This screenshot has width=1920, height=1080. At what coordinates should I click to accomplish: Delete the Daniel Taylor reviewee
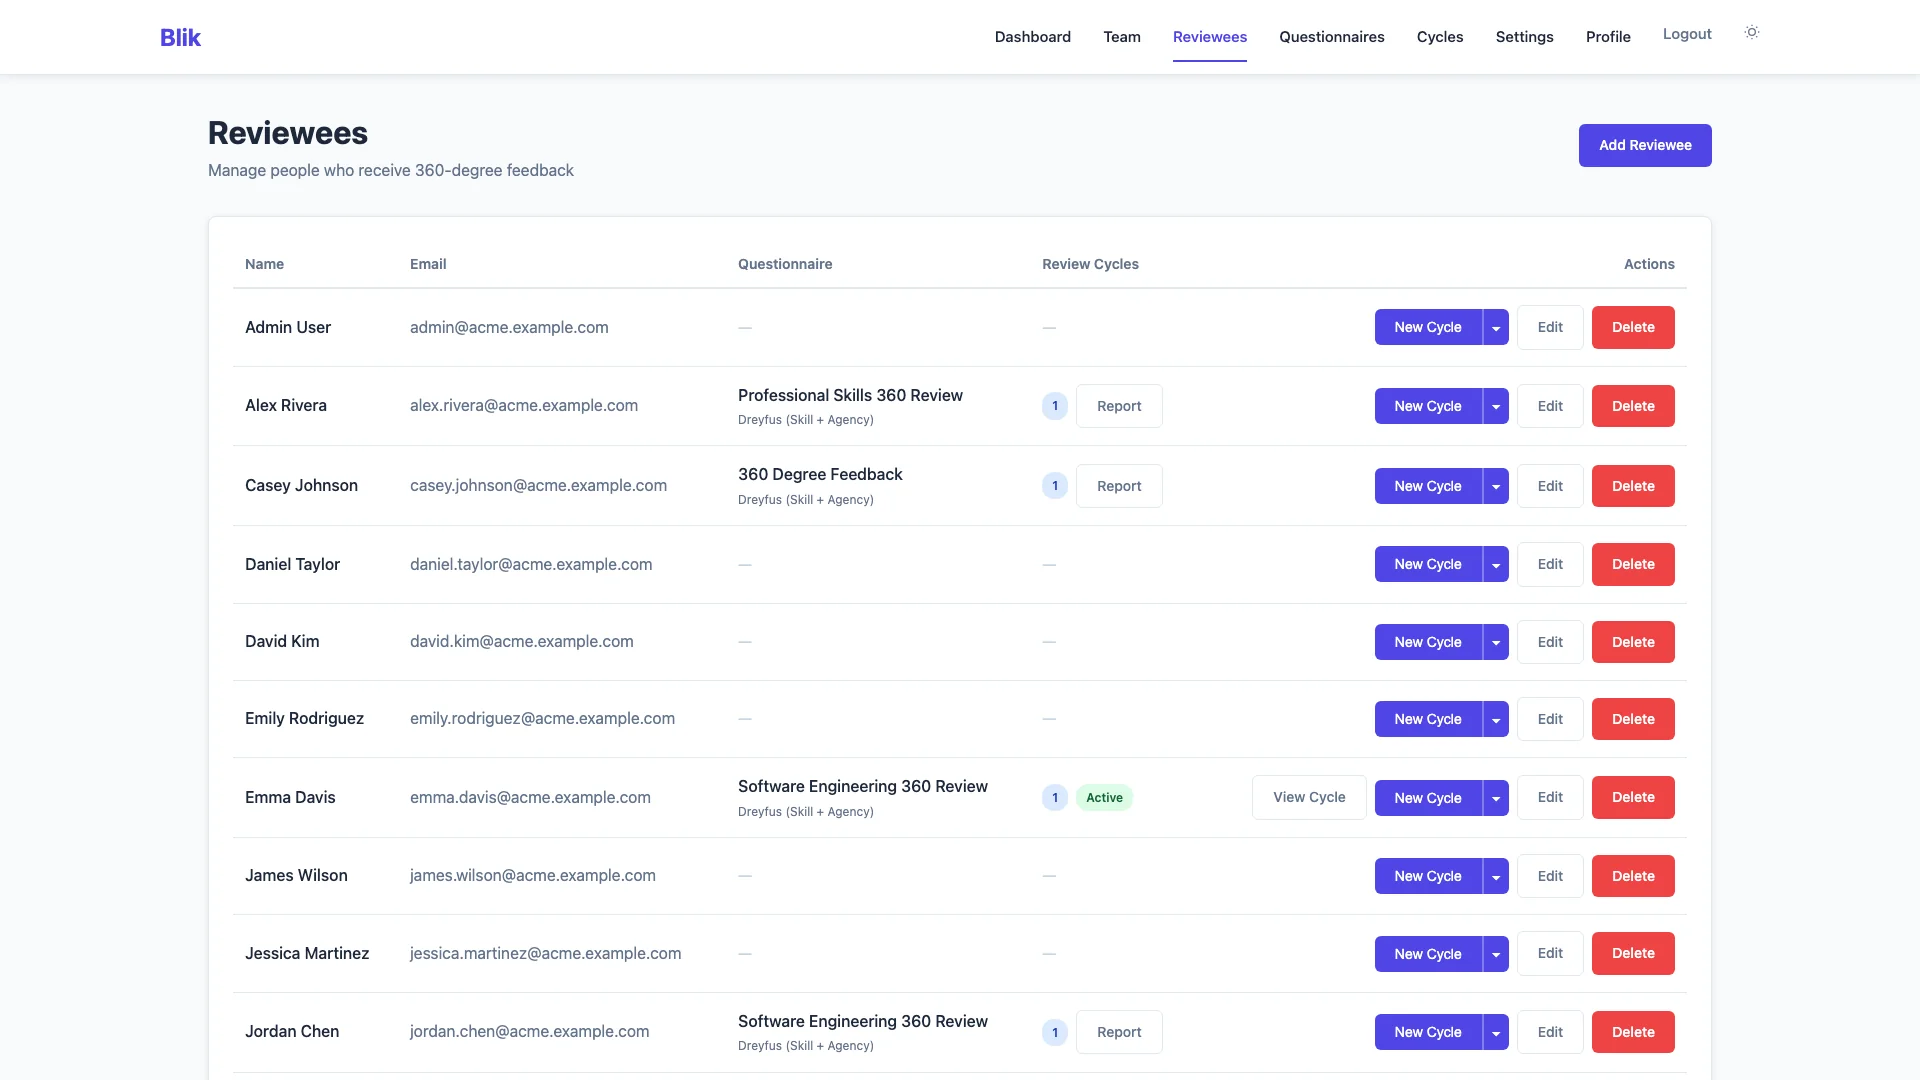click(x=1633, y=564)
